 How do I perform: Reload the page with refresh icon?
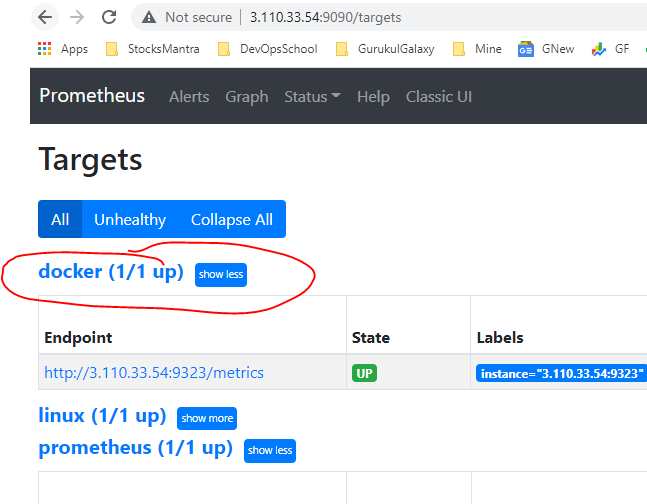click(x=109, y=17)
